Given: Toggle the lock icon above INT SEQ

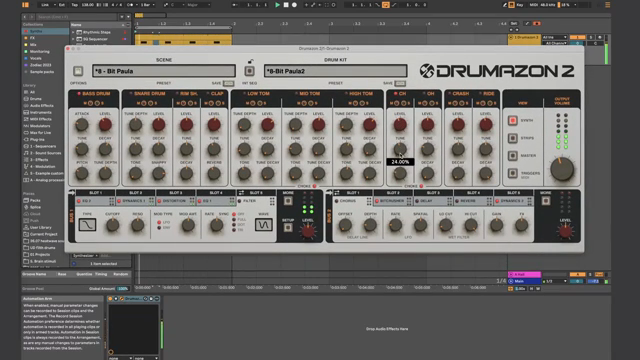Looking at the screenshot, I should click(250, 61).
